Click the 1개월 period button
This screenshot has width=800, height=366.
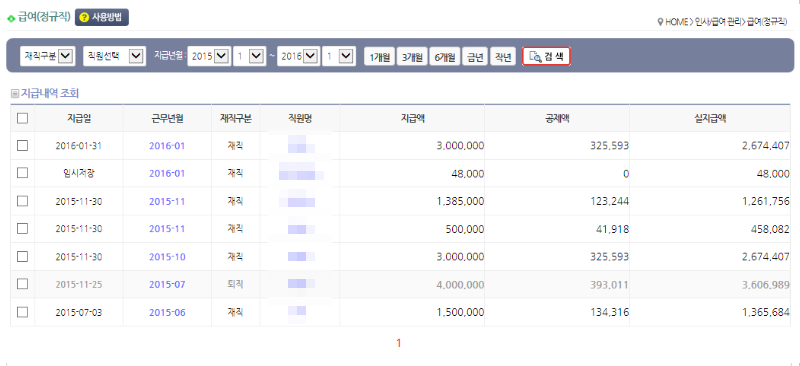pos(379,57)
